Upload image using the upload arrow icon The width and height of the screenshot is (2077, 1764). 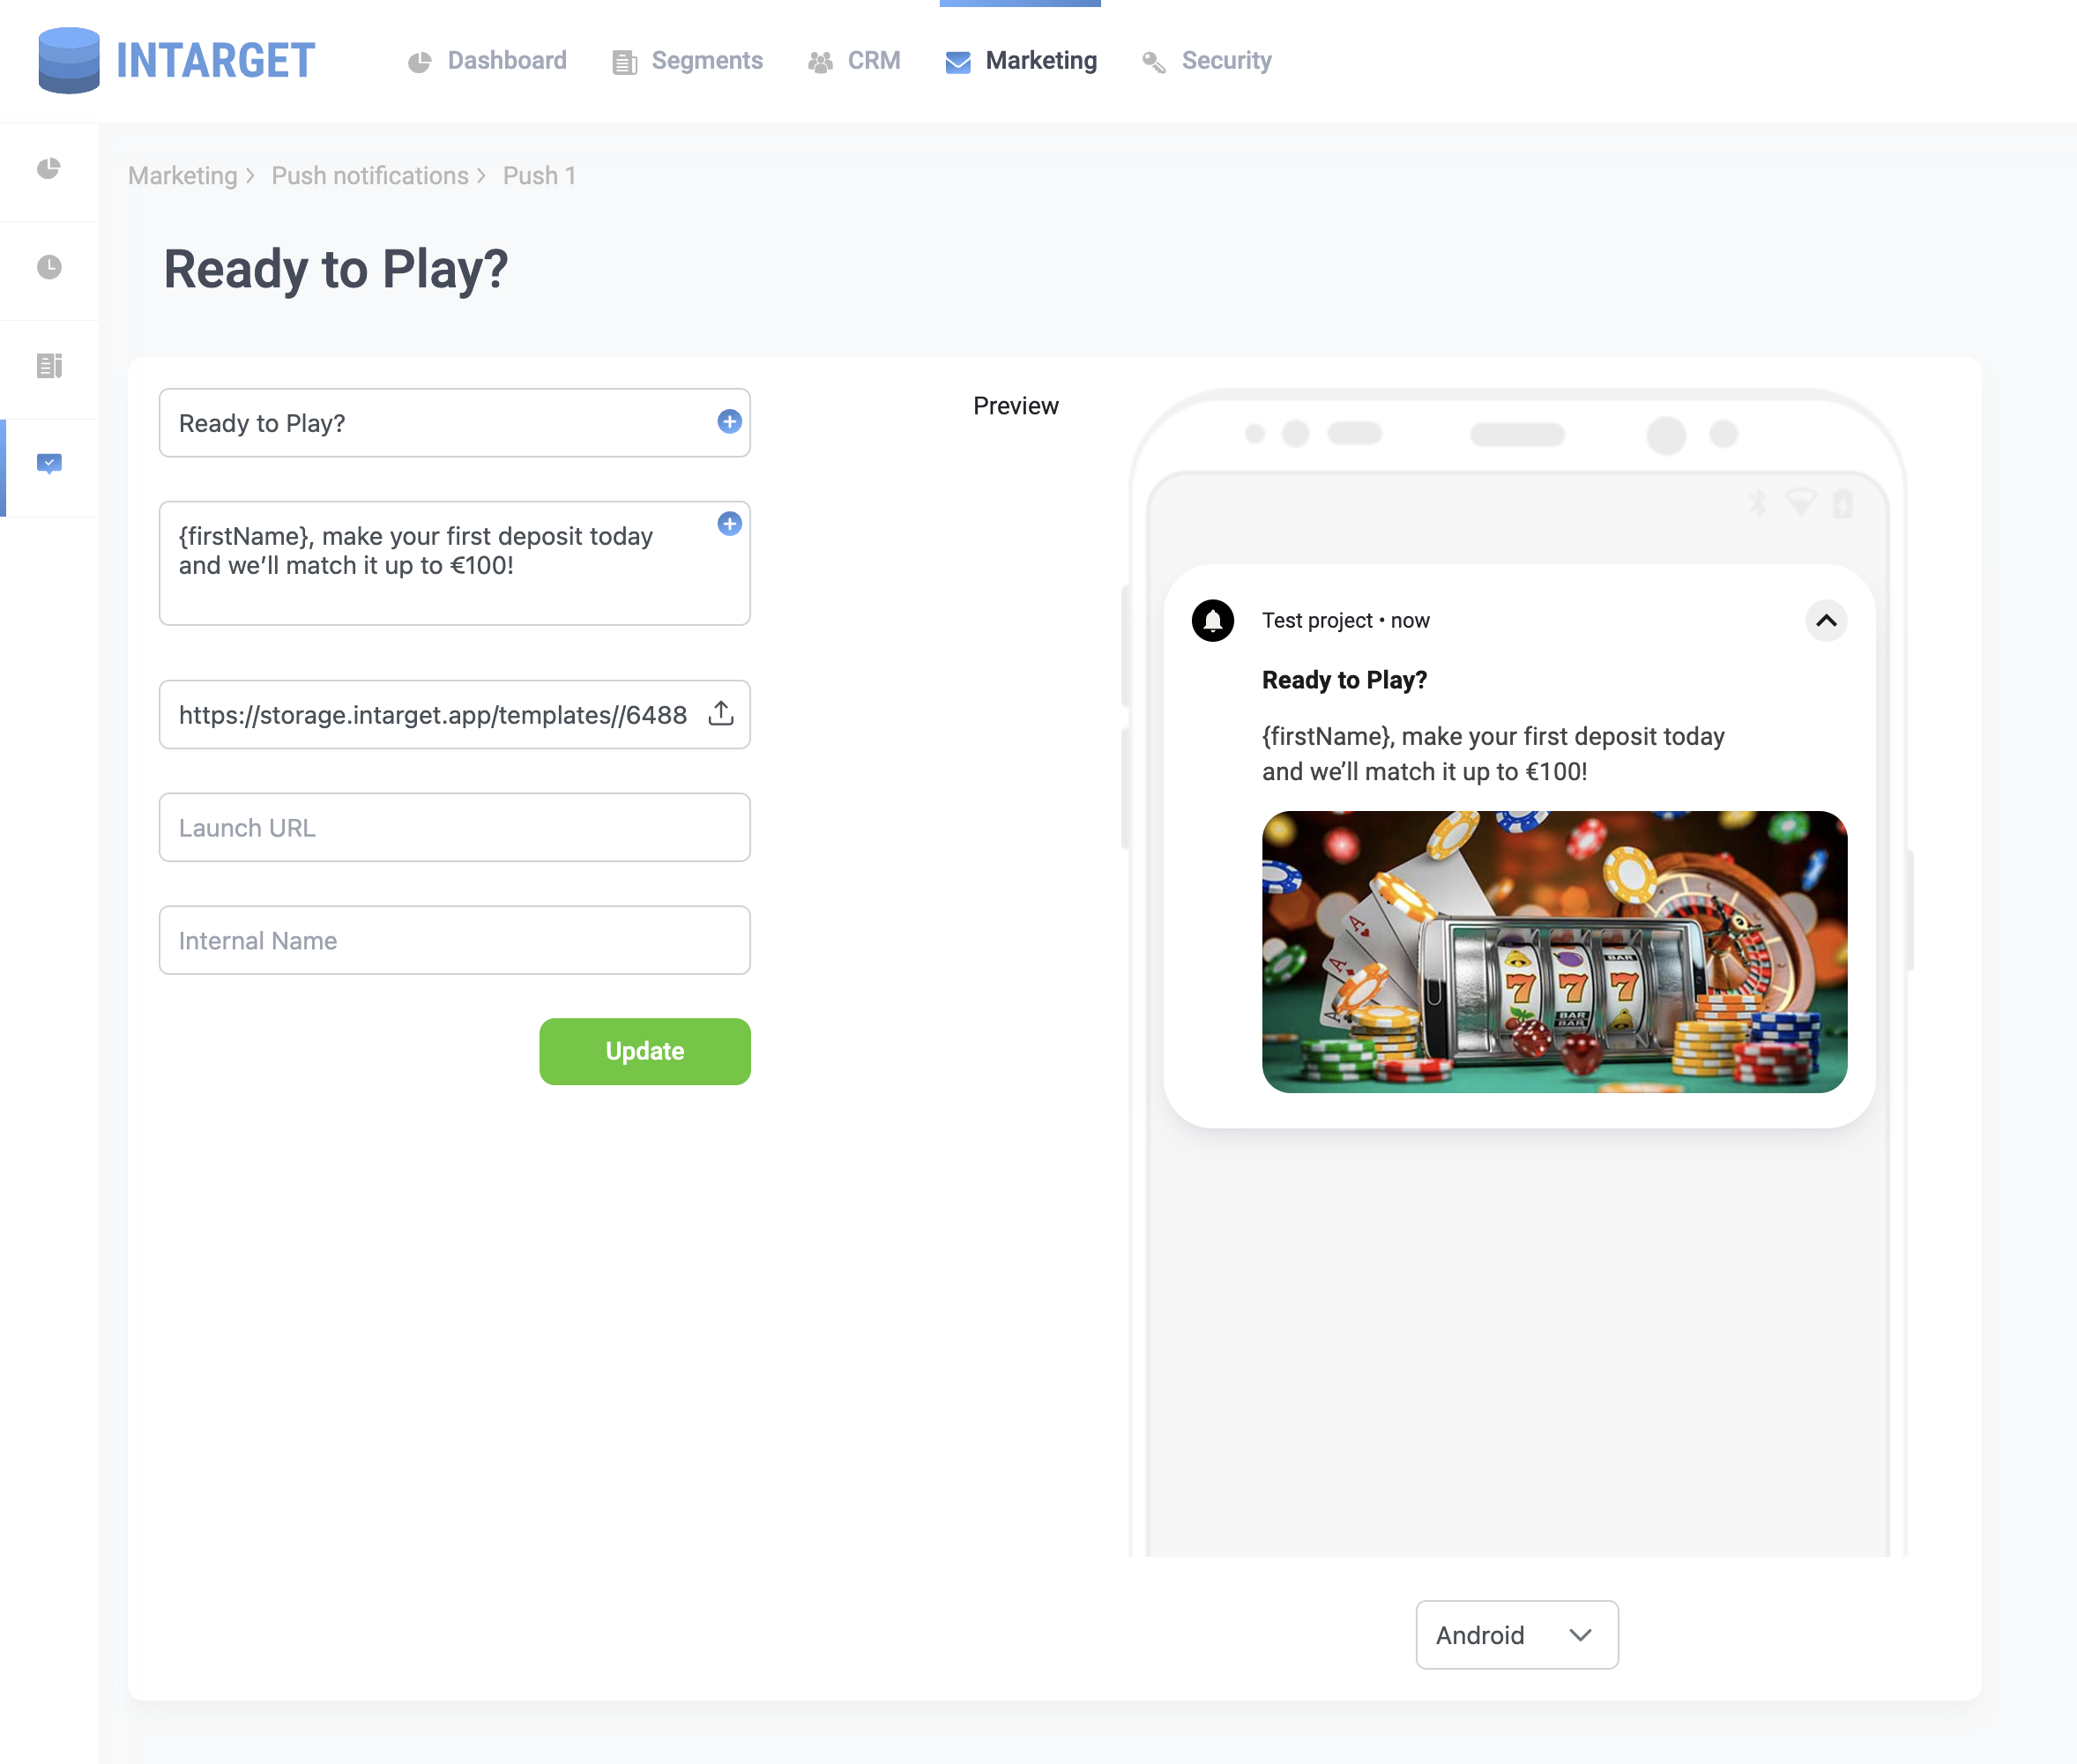(x=720, y=713)
